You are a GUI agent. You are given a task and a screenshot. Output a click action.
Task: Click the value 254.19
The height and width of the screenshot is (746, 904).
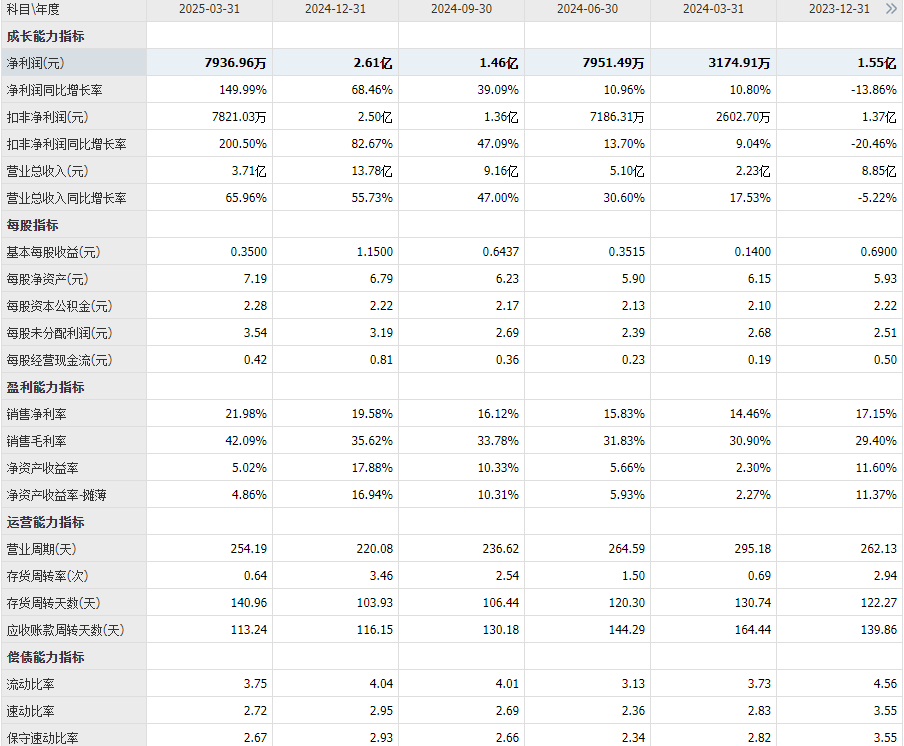point(248,549)
